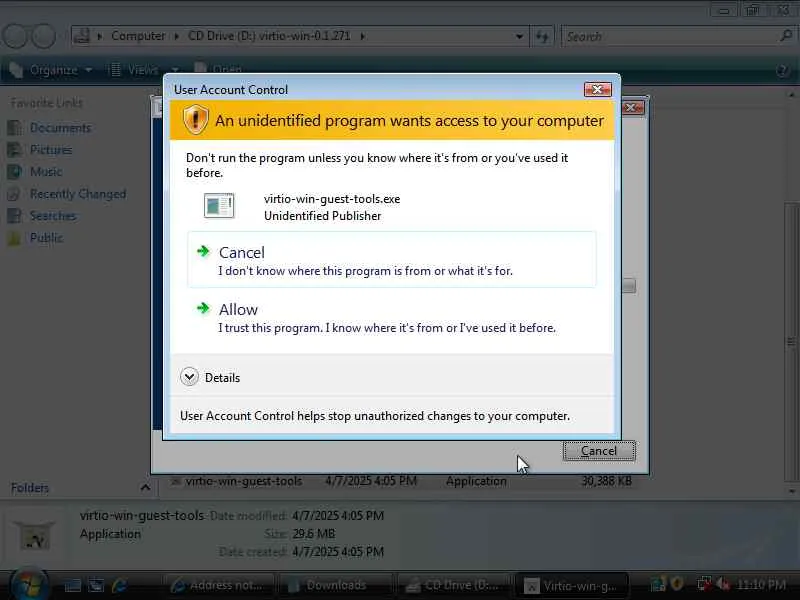The image size is (800, 600).
Task: Open the Start menu orb
Action: point(29,585)
